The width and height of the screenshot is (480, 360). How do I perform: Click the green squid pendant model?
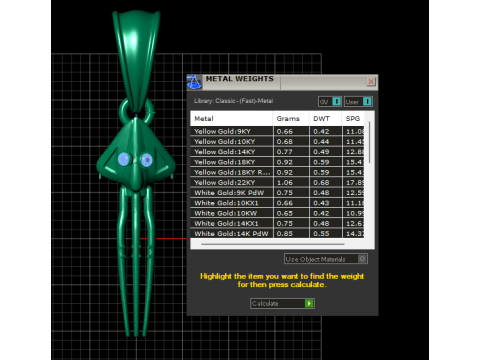click(x=136, y=173)
